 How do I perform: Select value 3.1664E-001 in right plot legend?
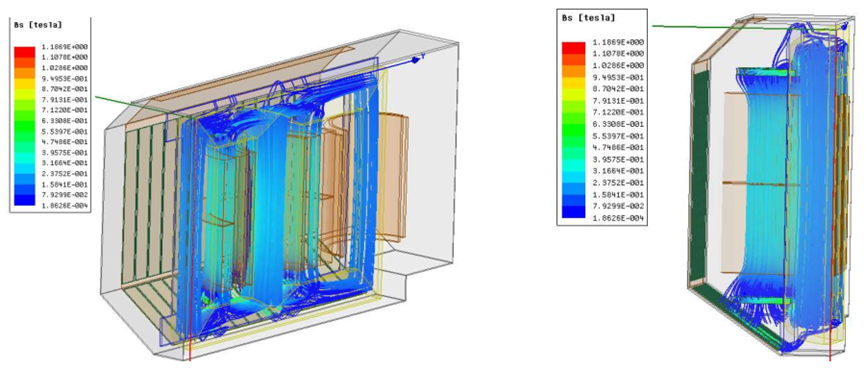618,170
